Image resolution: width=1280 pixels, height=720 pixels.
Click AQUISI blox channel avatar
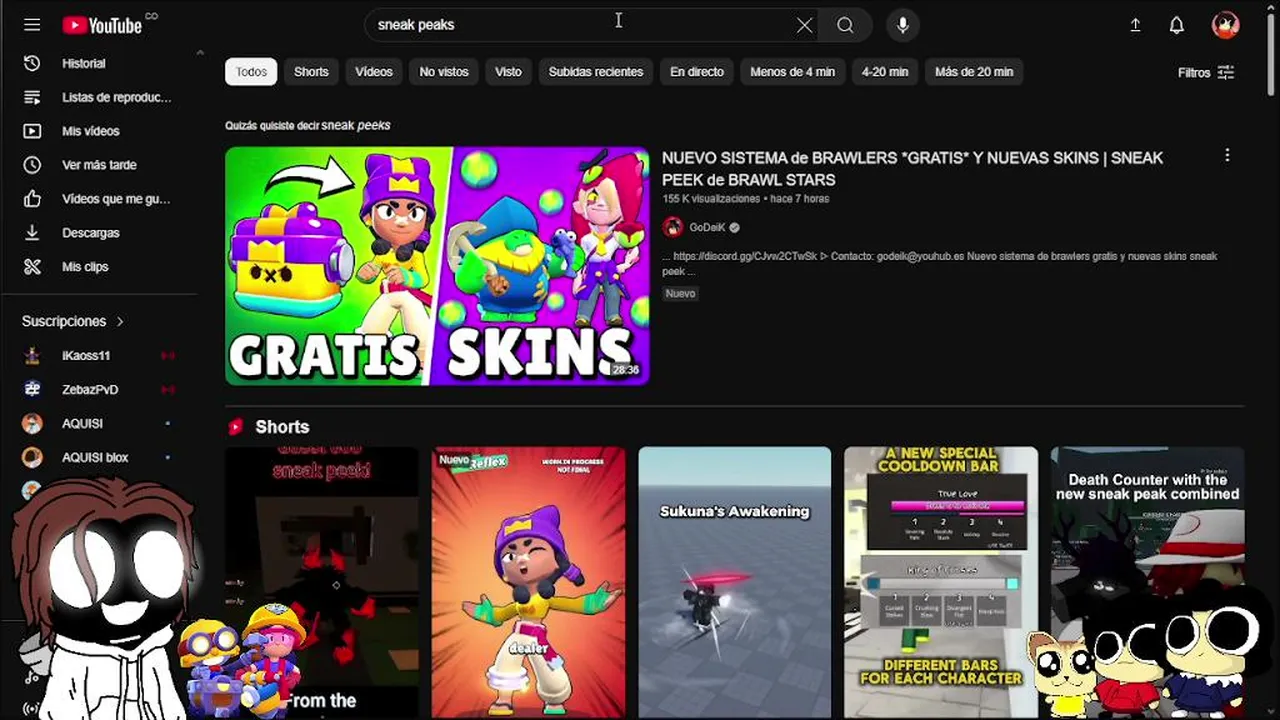(x=32, y=457)
